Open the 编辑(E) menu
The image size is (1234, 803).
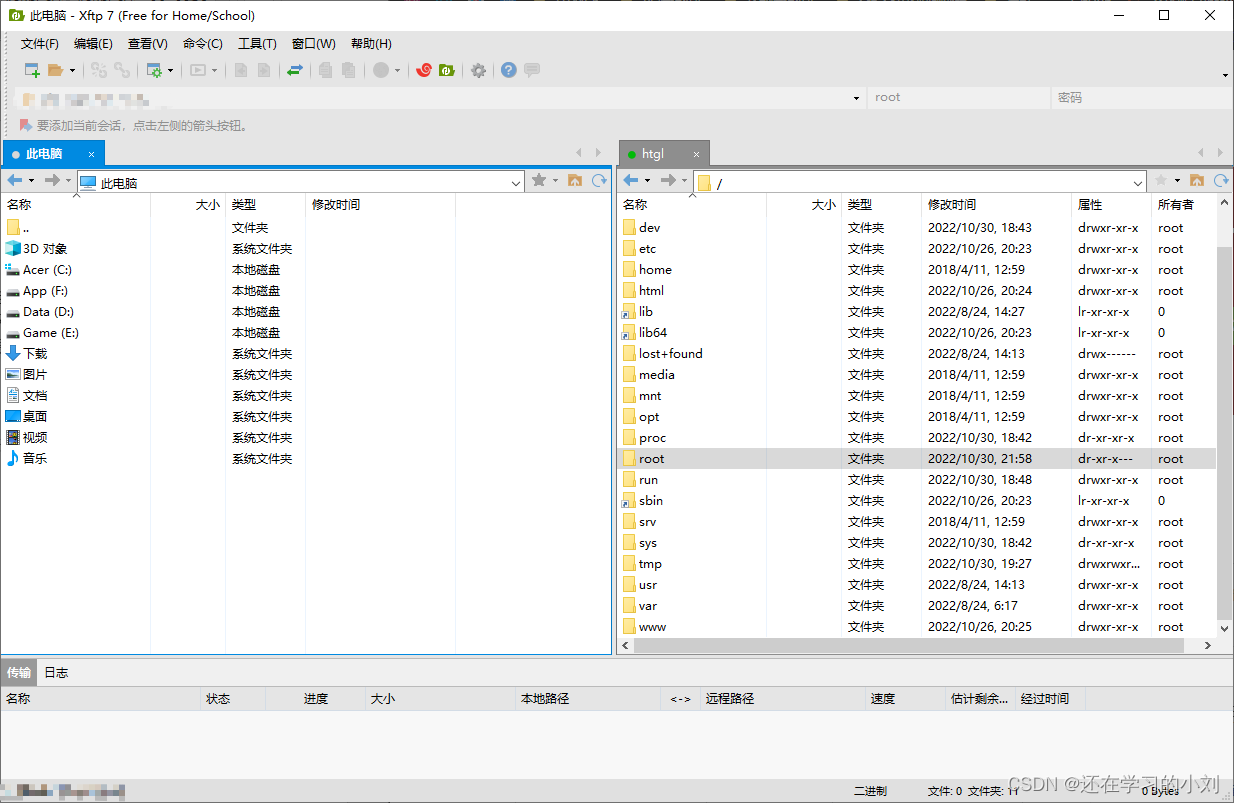click(93, 44)
